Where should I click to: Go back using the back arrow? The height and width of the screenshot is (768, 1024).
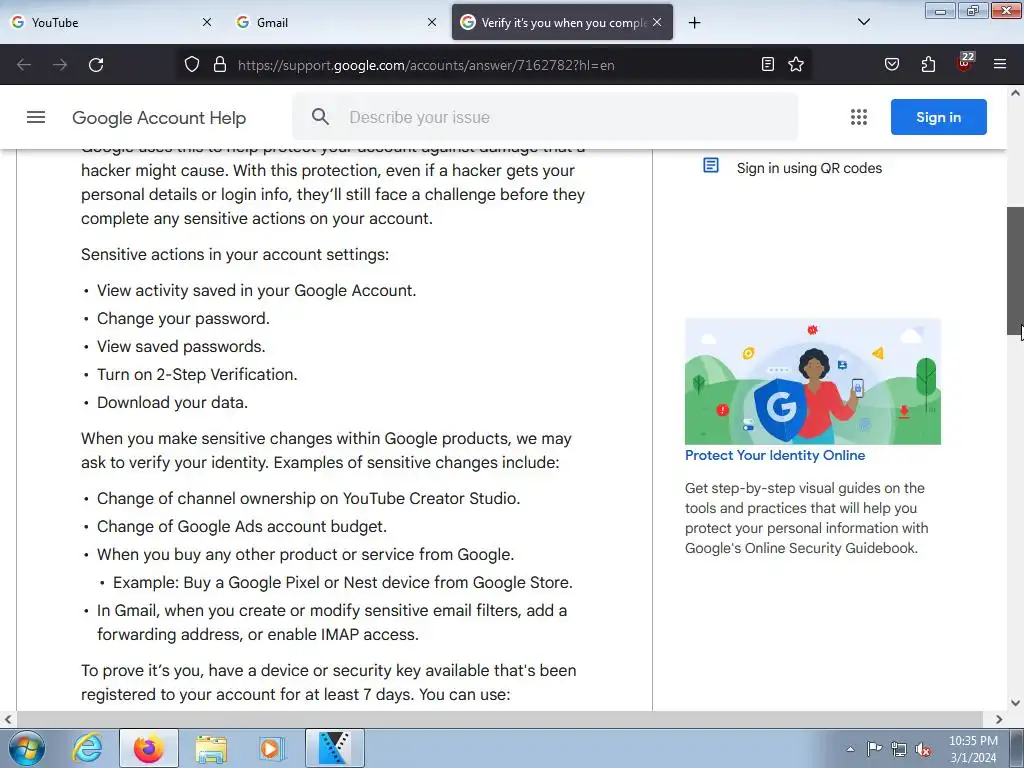[x=24, y=65]
